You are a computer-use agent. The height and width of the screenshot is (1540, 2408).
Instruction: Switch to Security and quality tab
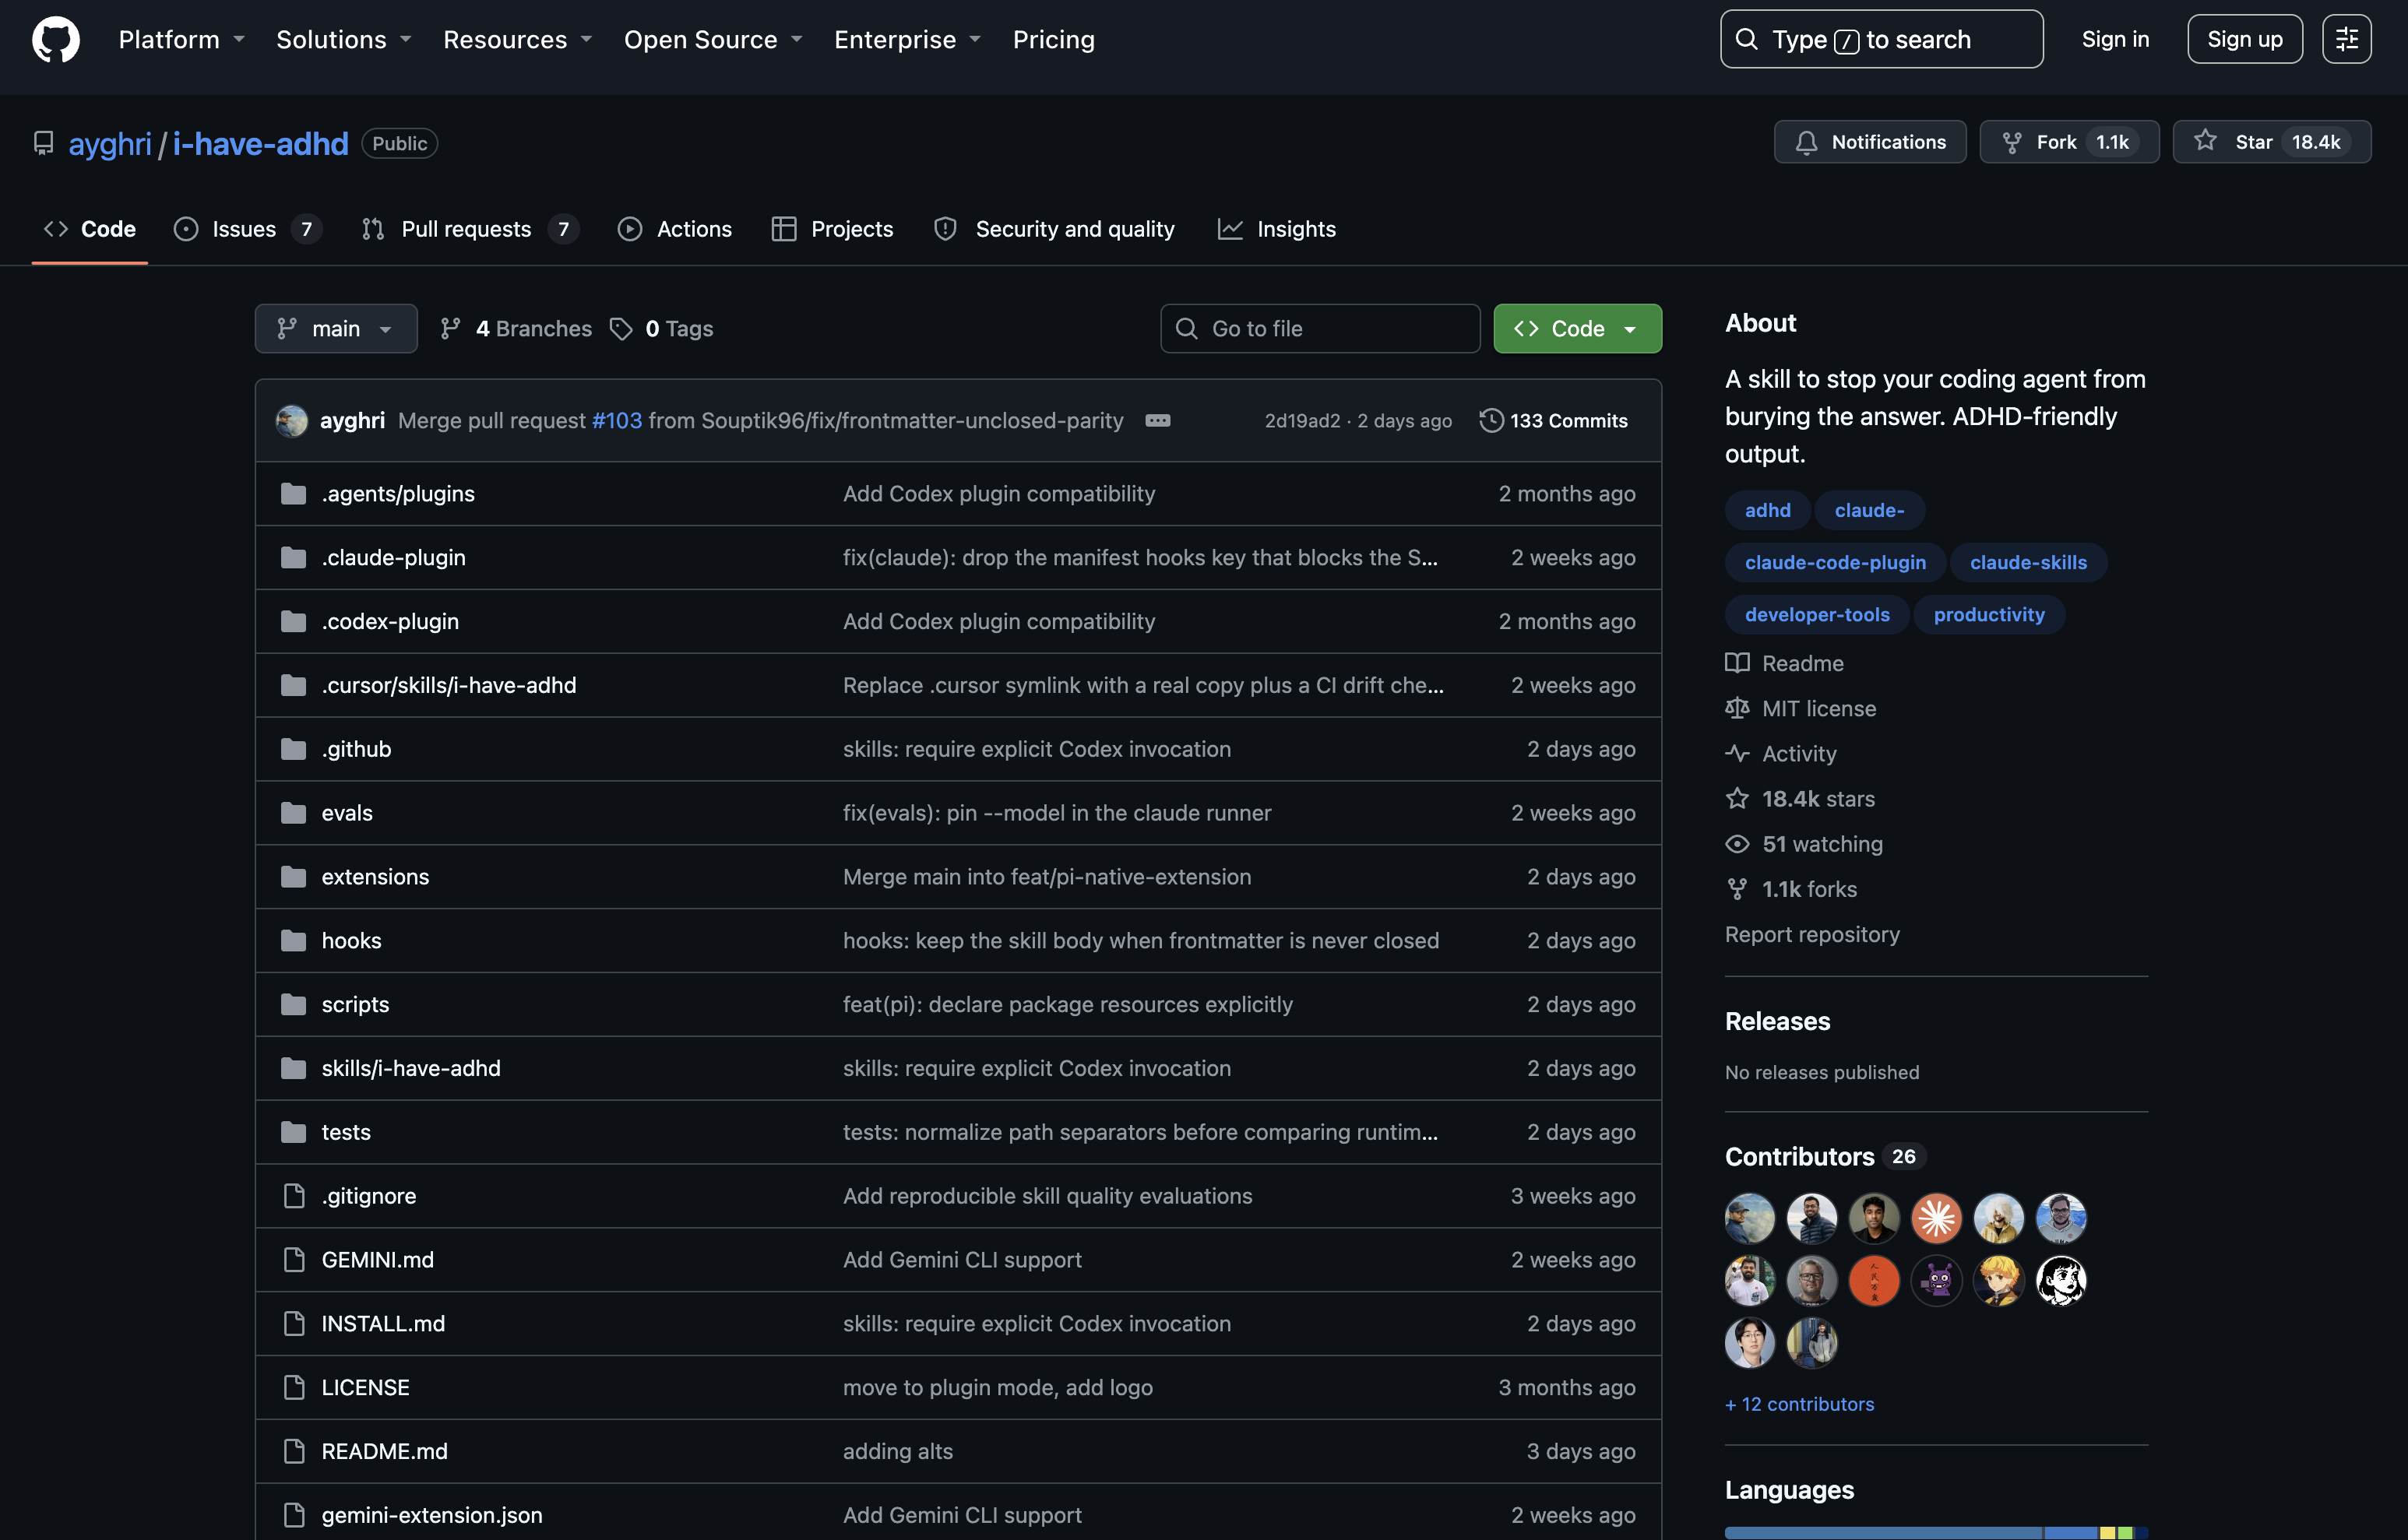pyautogui.click(x=1054, y=229)
